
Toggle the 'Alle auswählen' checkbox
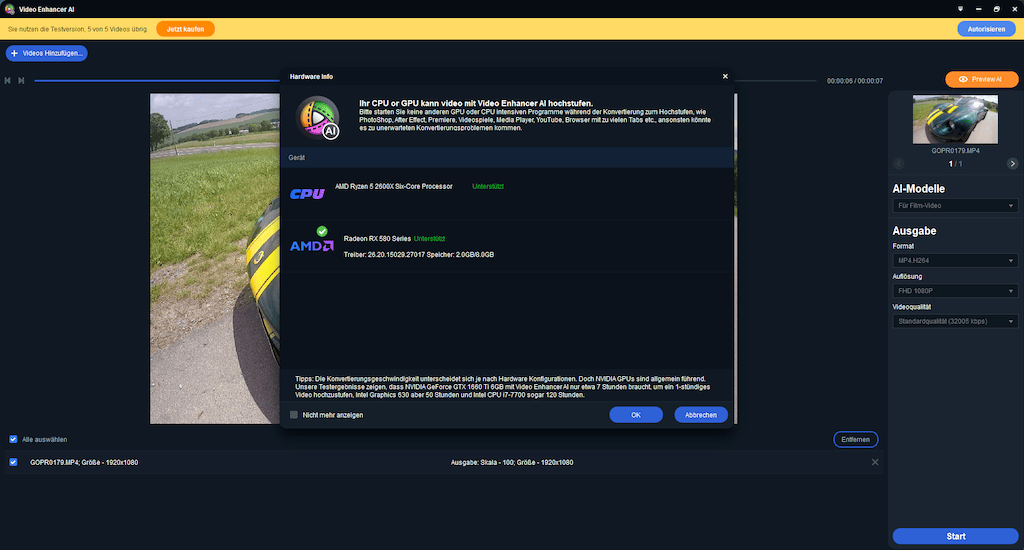(13, 439)
